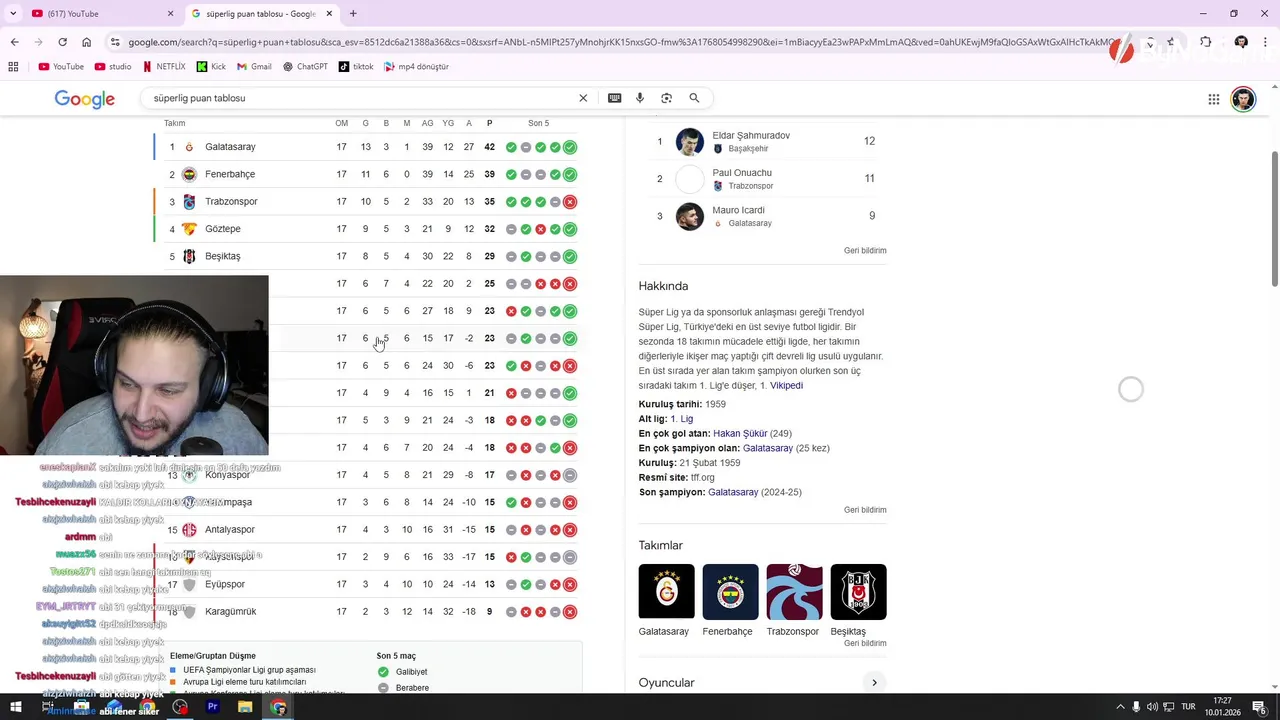Open the mp4 dönüştür bookmark
The height and width of the screenshot is (720, 1280).
tap(416, 67)
